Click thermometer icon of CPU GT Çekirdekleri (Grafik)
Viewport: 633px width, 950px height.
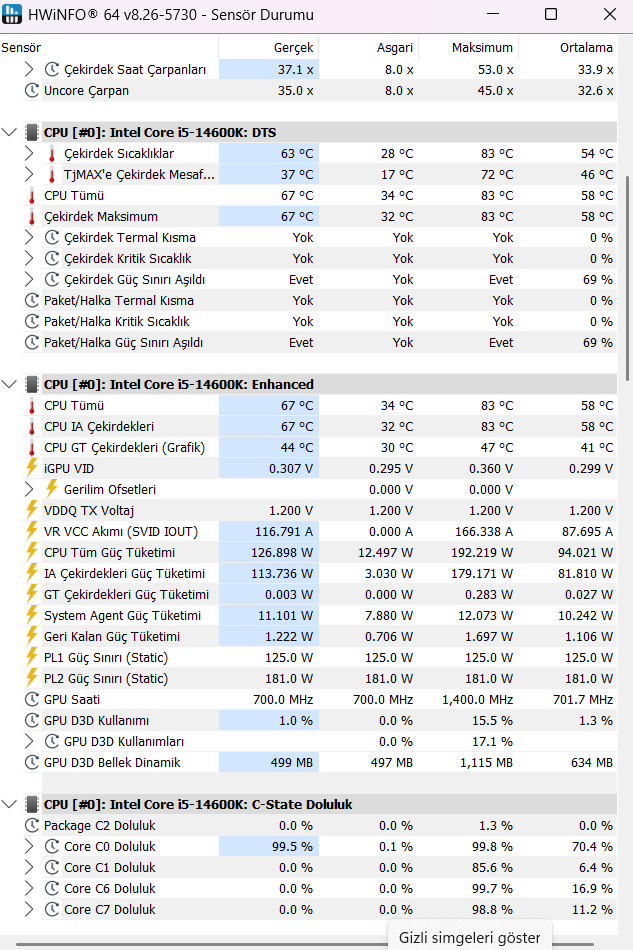tap(31, 448)
